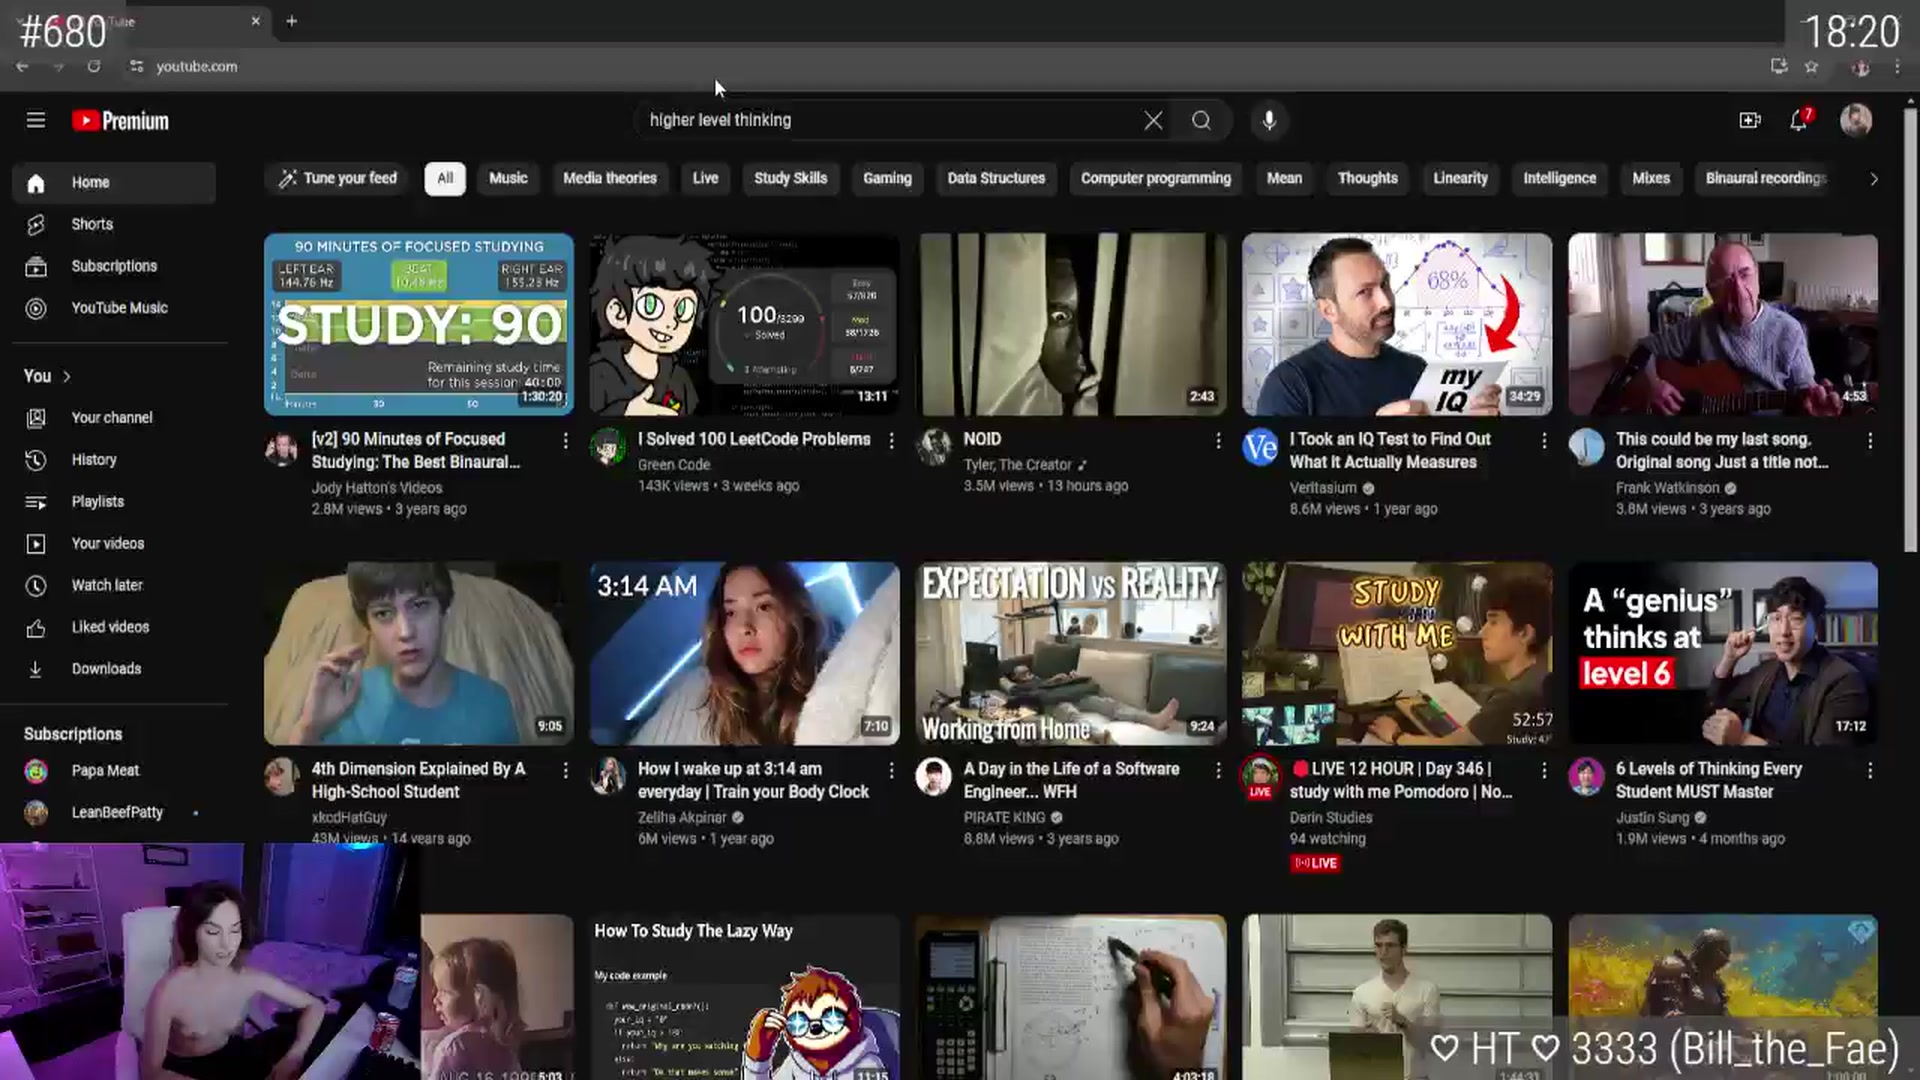Play the STUDY: 90 binaural thumbnail

[x=419, y=324]
